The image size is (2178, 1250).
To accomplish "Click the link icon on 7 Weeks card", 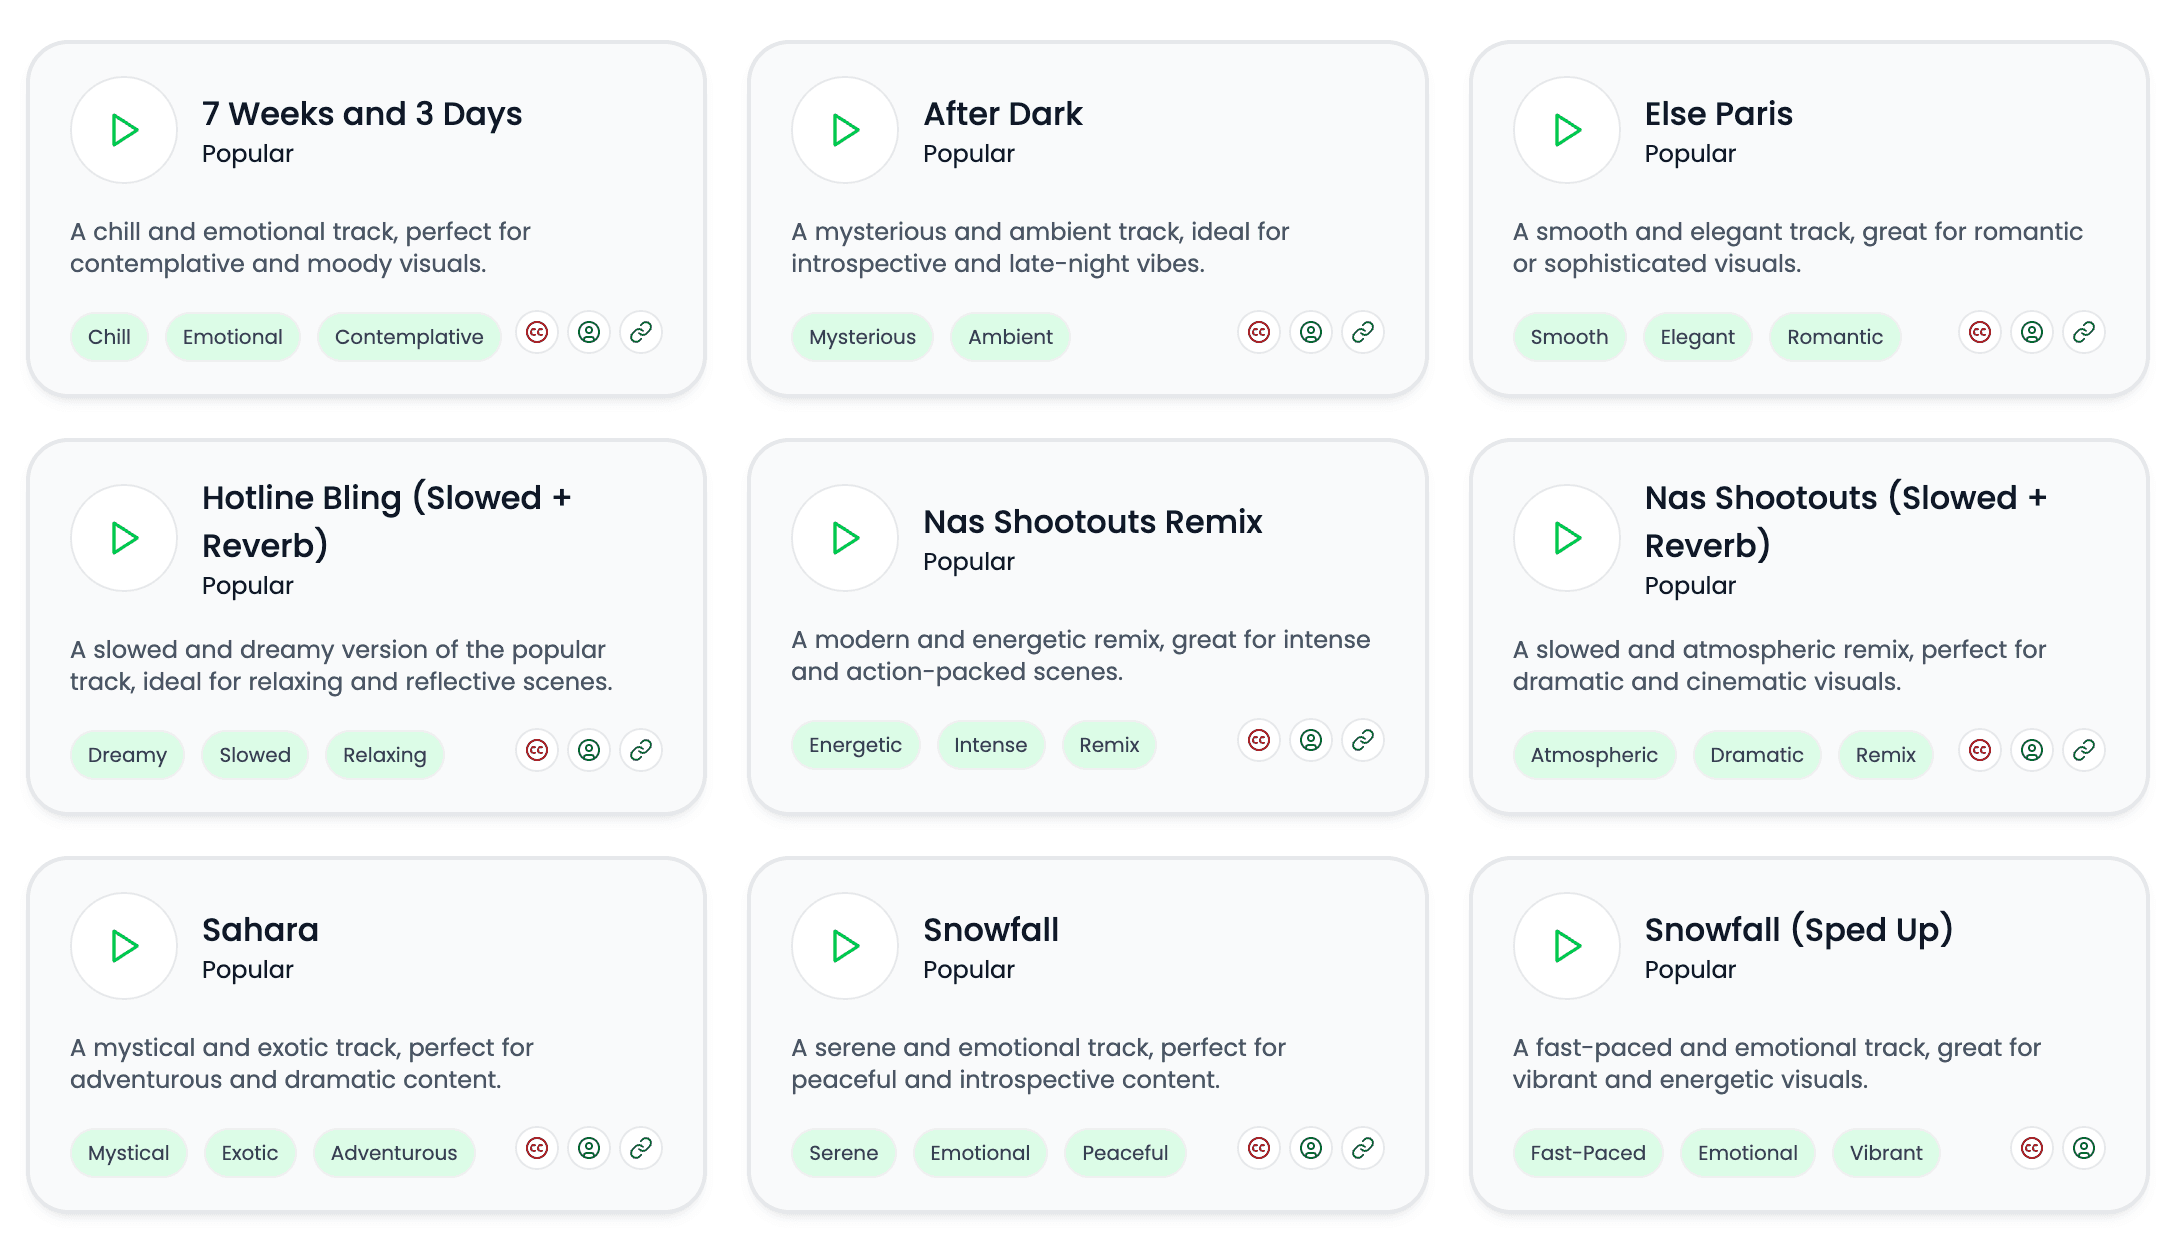I will (641, 332).
